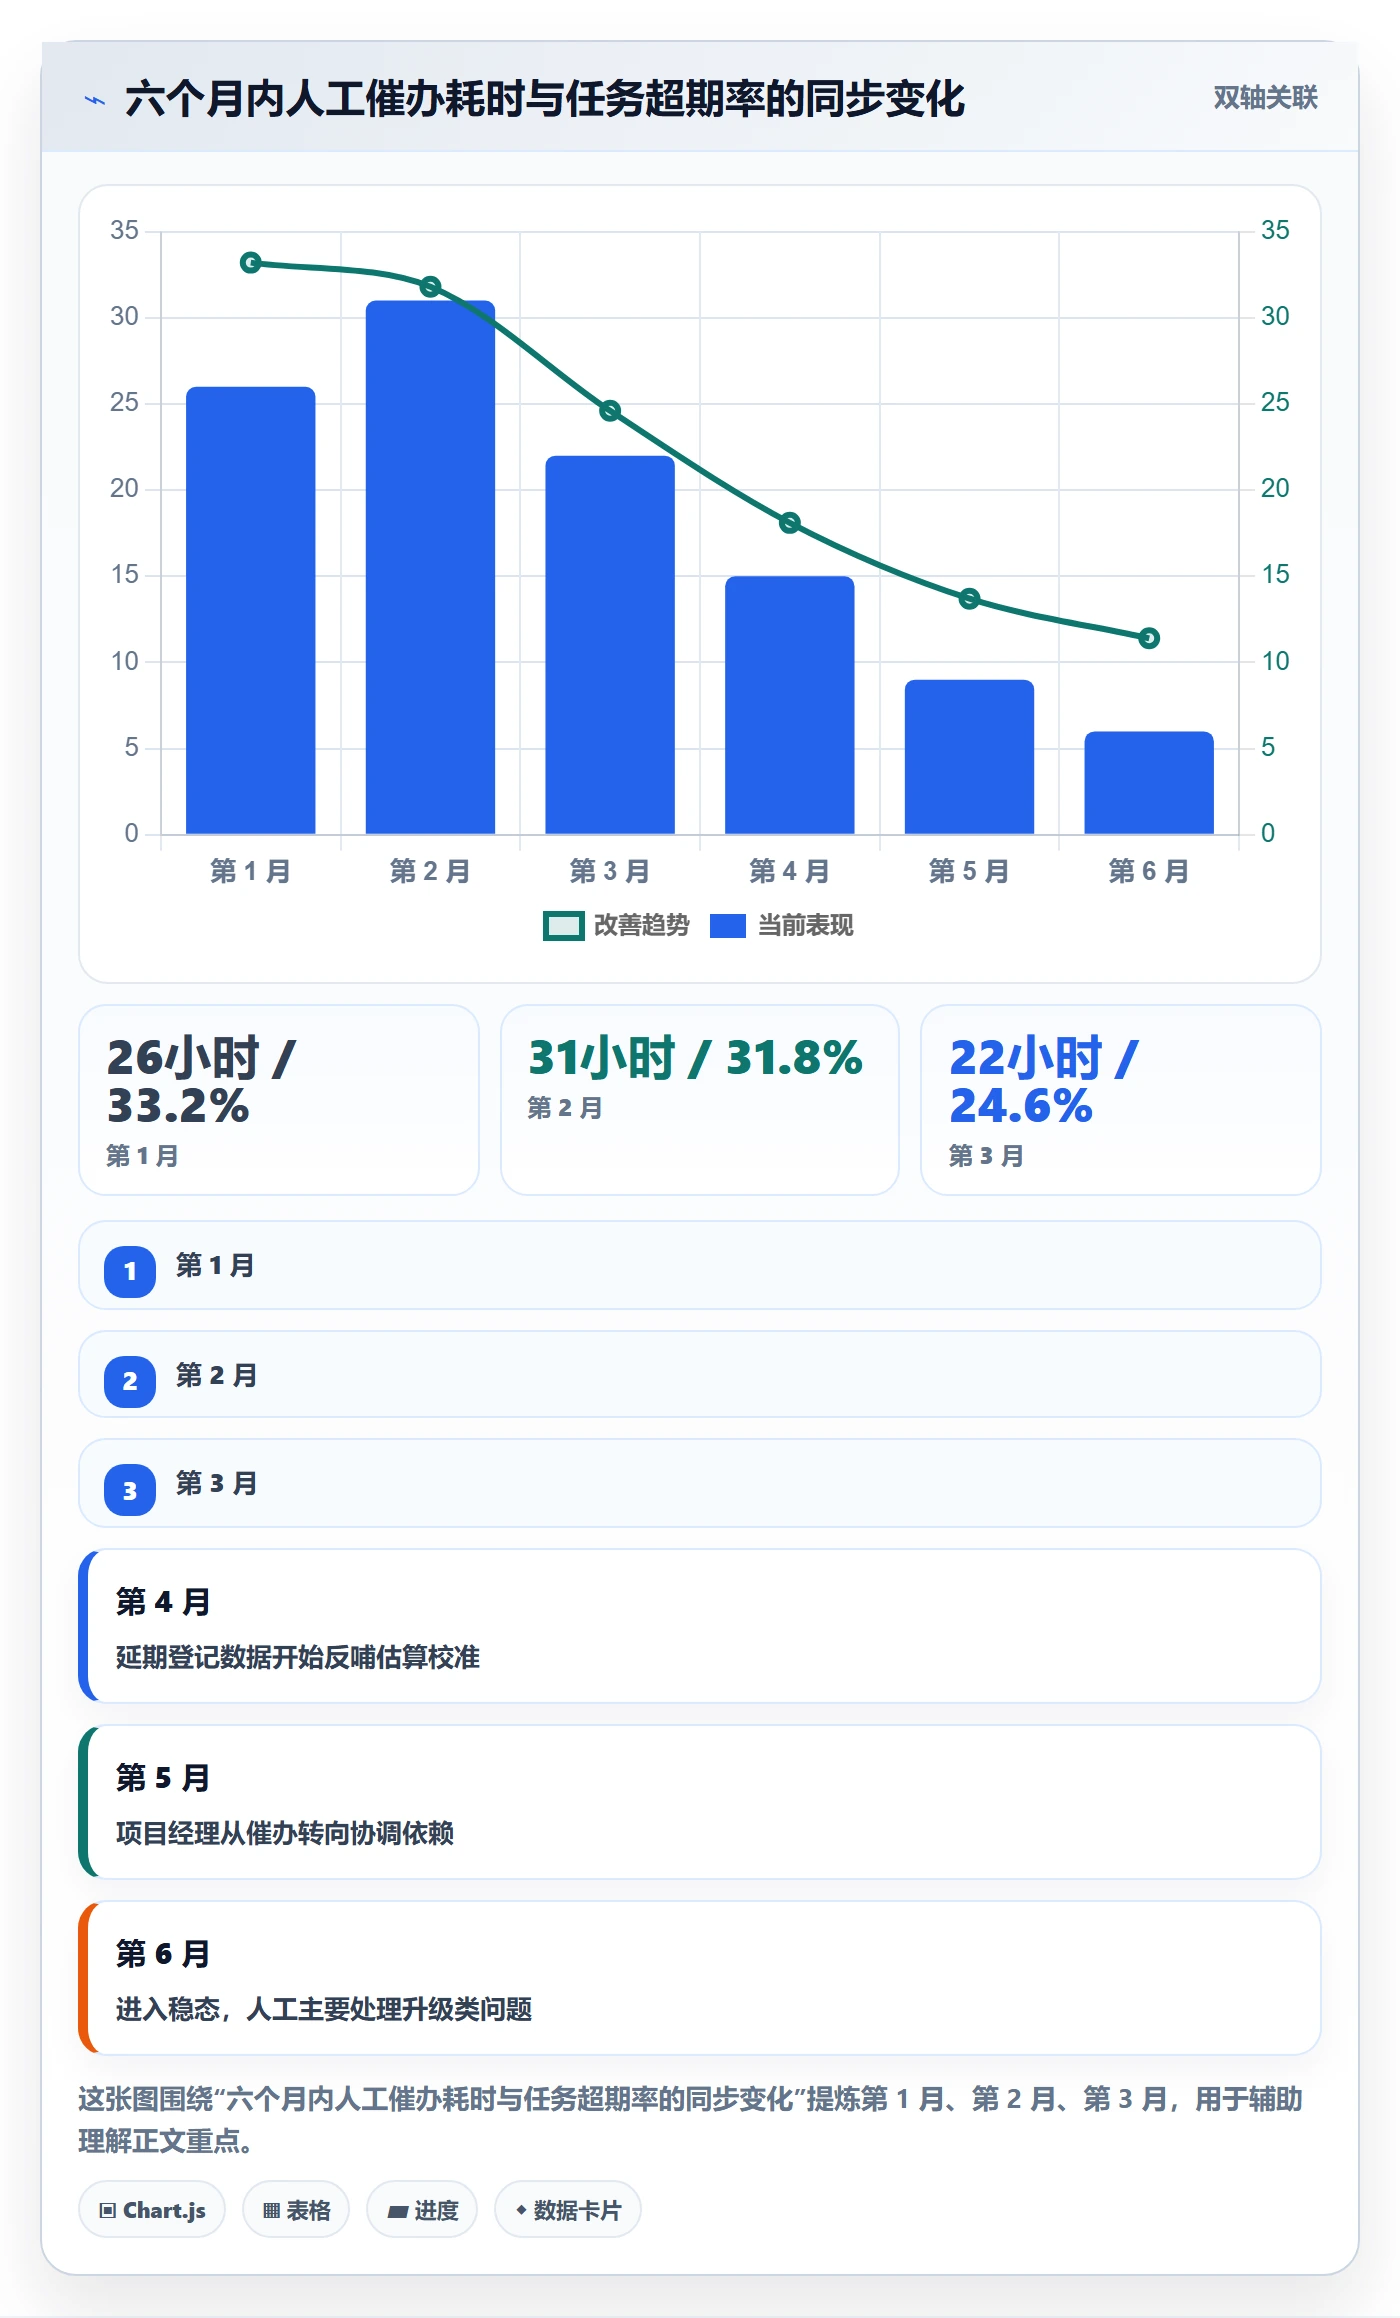Image resolution: width=1400 pixels, height=2318 pixels.
Task: Click the 进度 tag
Action: [422, 2210]
